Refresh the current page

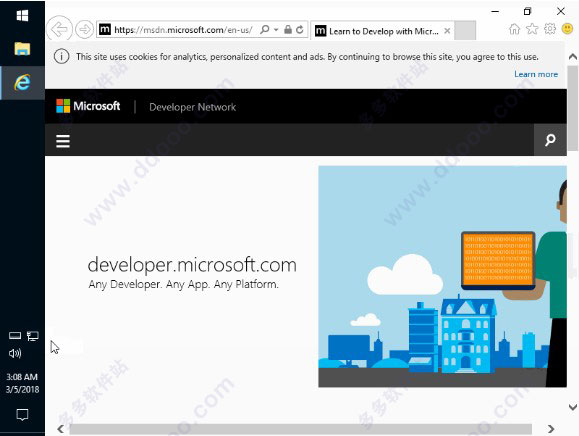300,29
